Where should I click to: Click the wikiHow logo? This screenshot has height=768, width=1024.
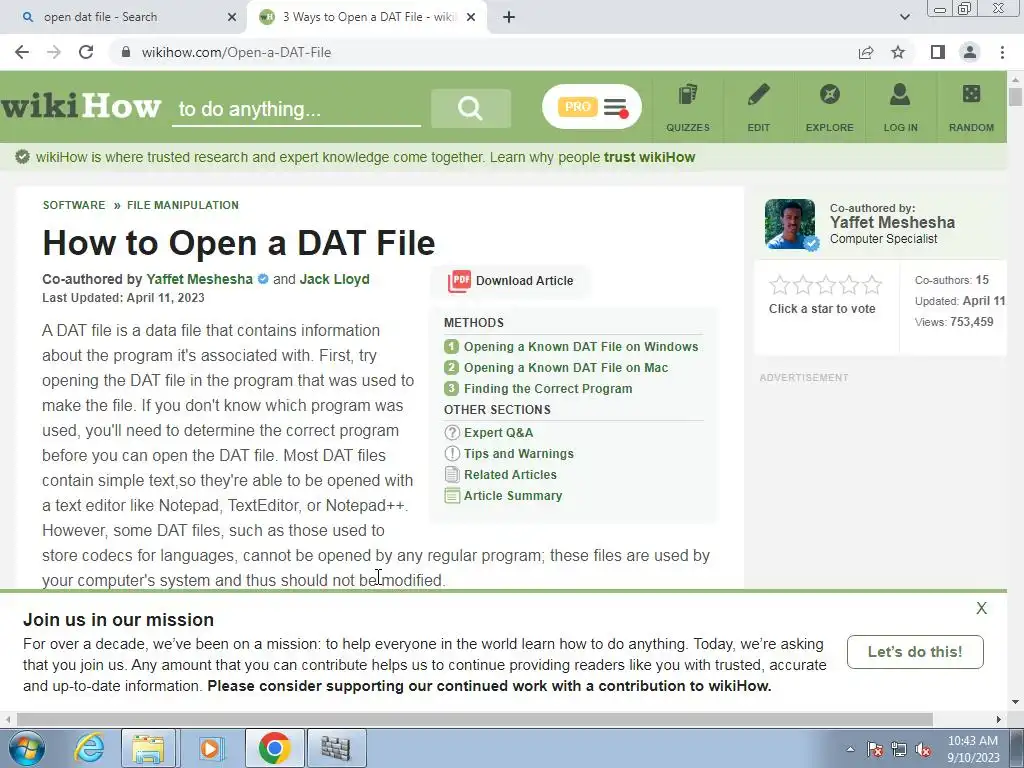[x=80, y=106]
